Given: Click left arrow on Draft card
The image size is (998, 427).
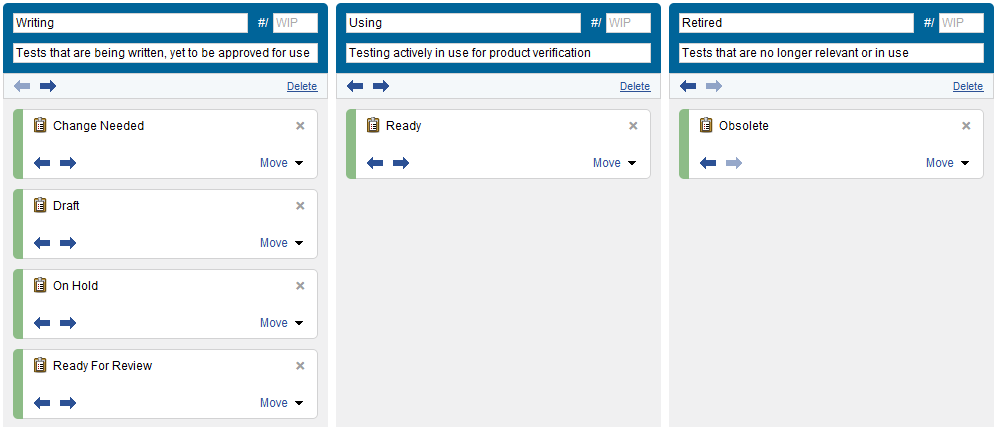Looking at the screenshot, I should click(42, 243).
